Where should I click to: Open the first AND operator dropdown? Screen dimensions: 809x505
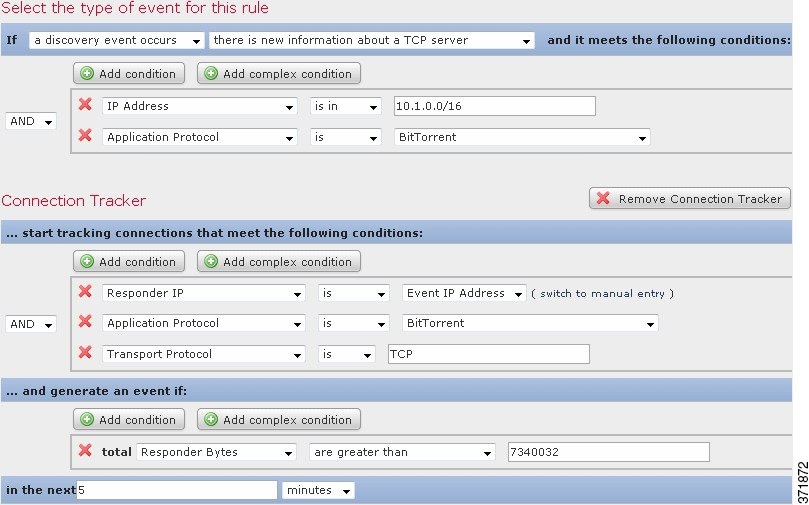pyautogui.click(x=31, y=122)
